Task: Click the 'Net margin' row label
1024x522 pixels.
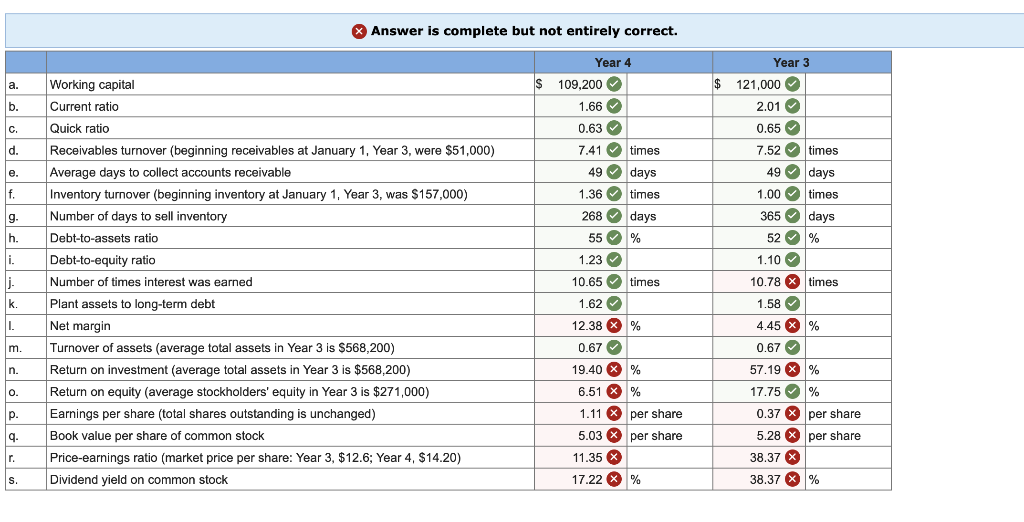Action: (x=80, y=326)
